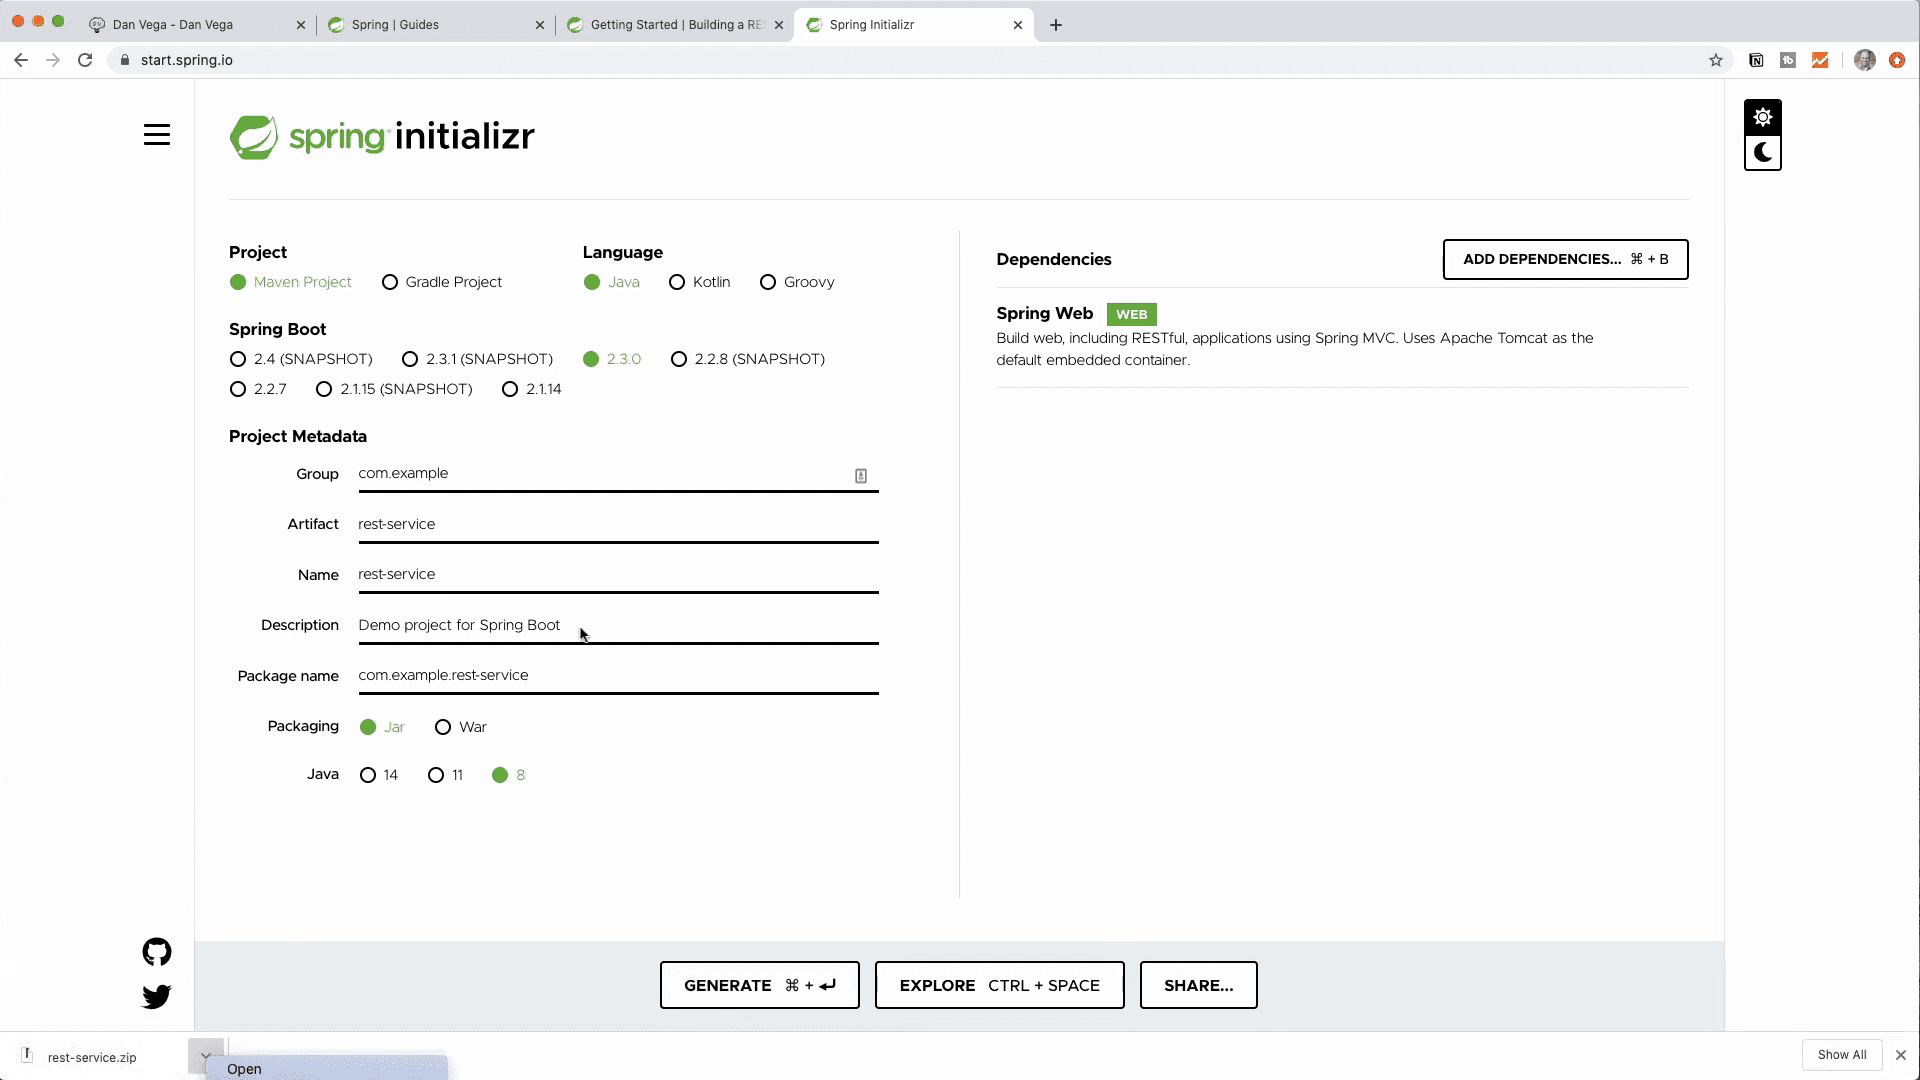Viewport: 1920px width, 1080px height.
Task: Reload the page via refresh icon
Action: coord(85,60)
